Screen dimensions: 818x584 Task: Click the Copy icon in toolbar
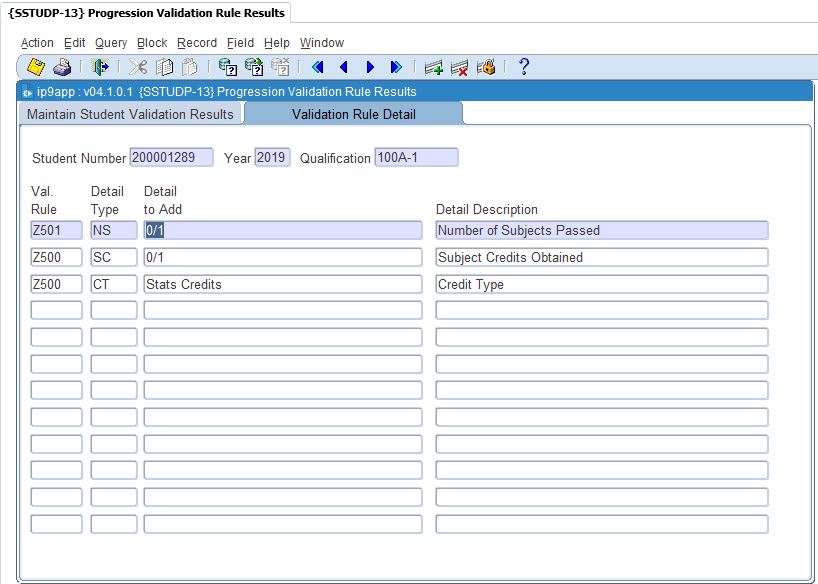point(164,67)
